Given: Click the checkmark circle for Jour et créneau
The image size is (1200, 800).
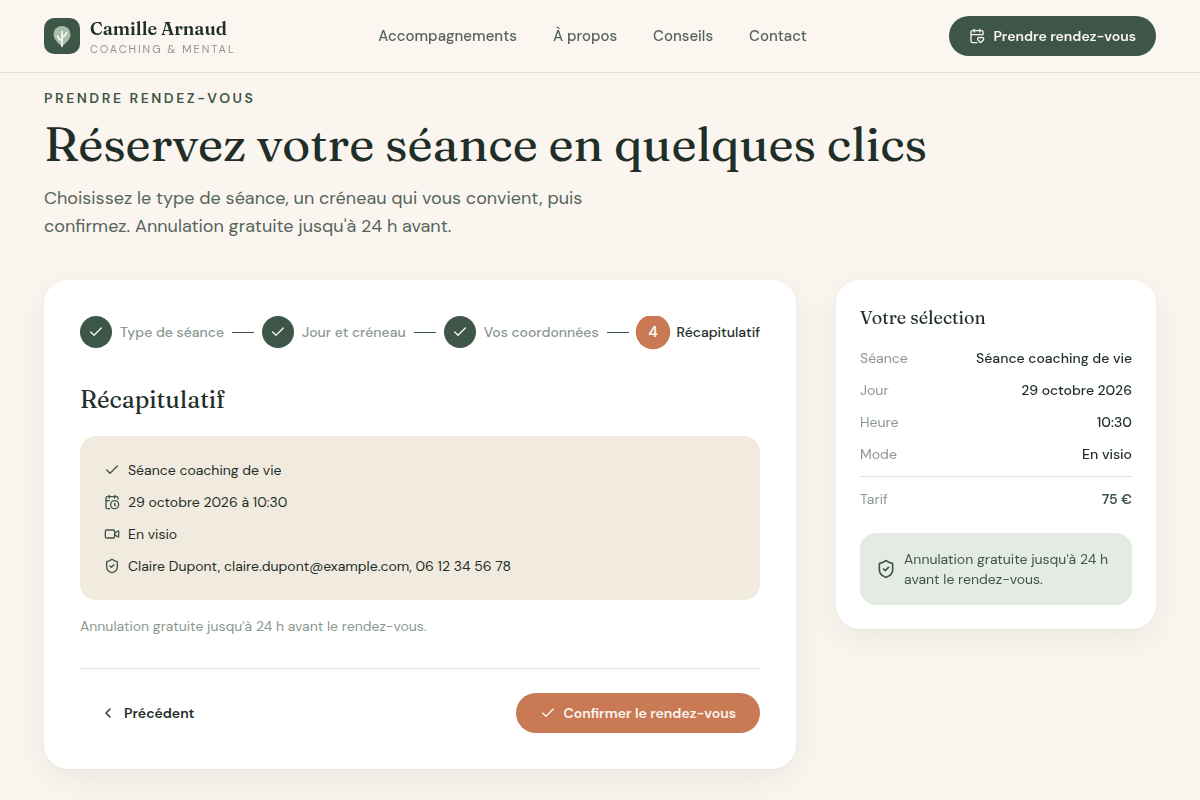Looking at the screenshot, I should [278, 332].
